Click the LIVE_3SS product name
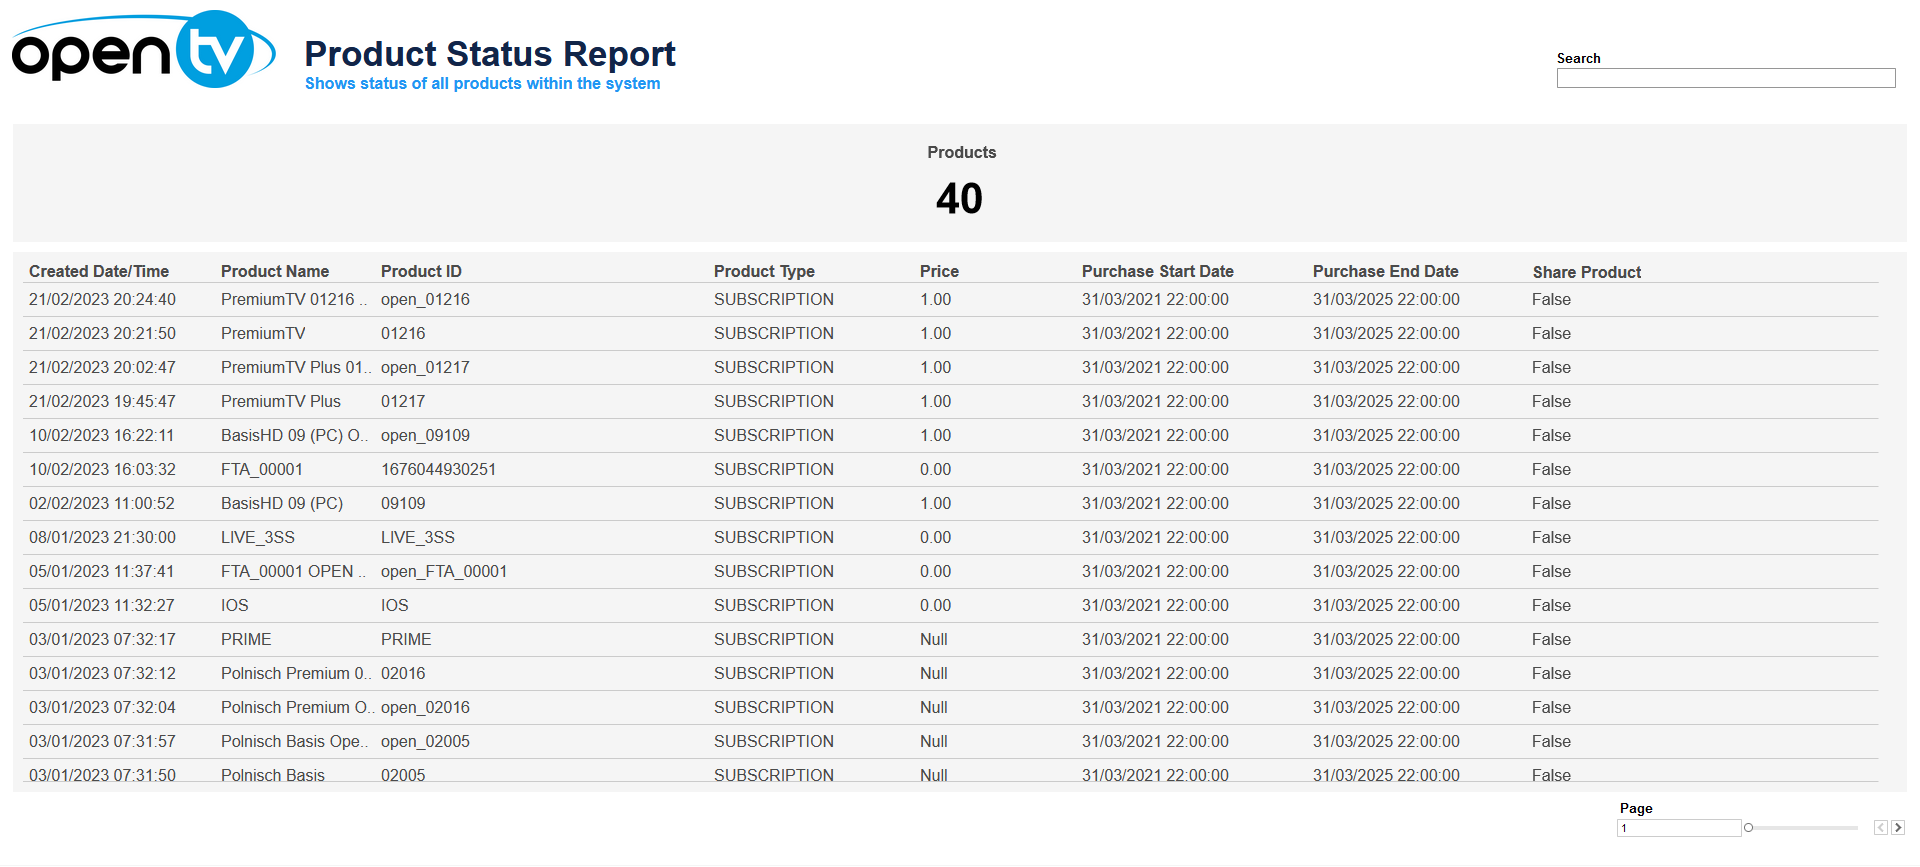 point(258,537)
